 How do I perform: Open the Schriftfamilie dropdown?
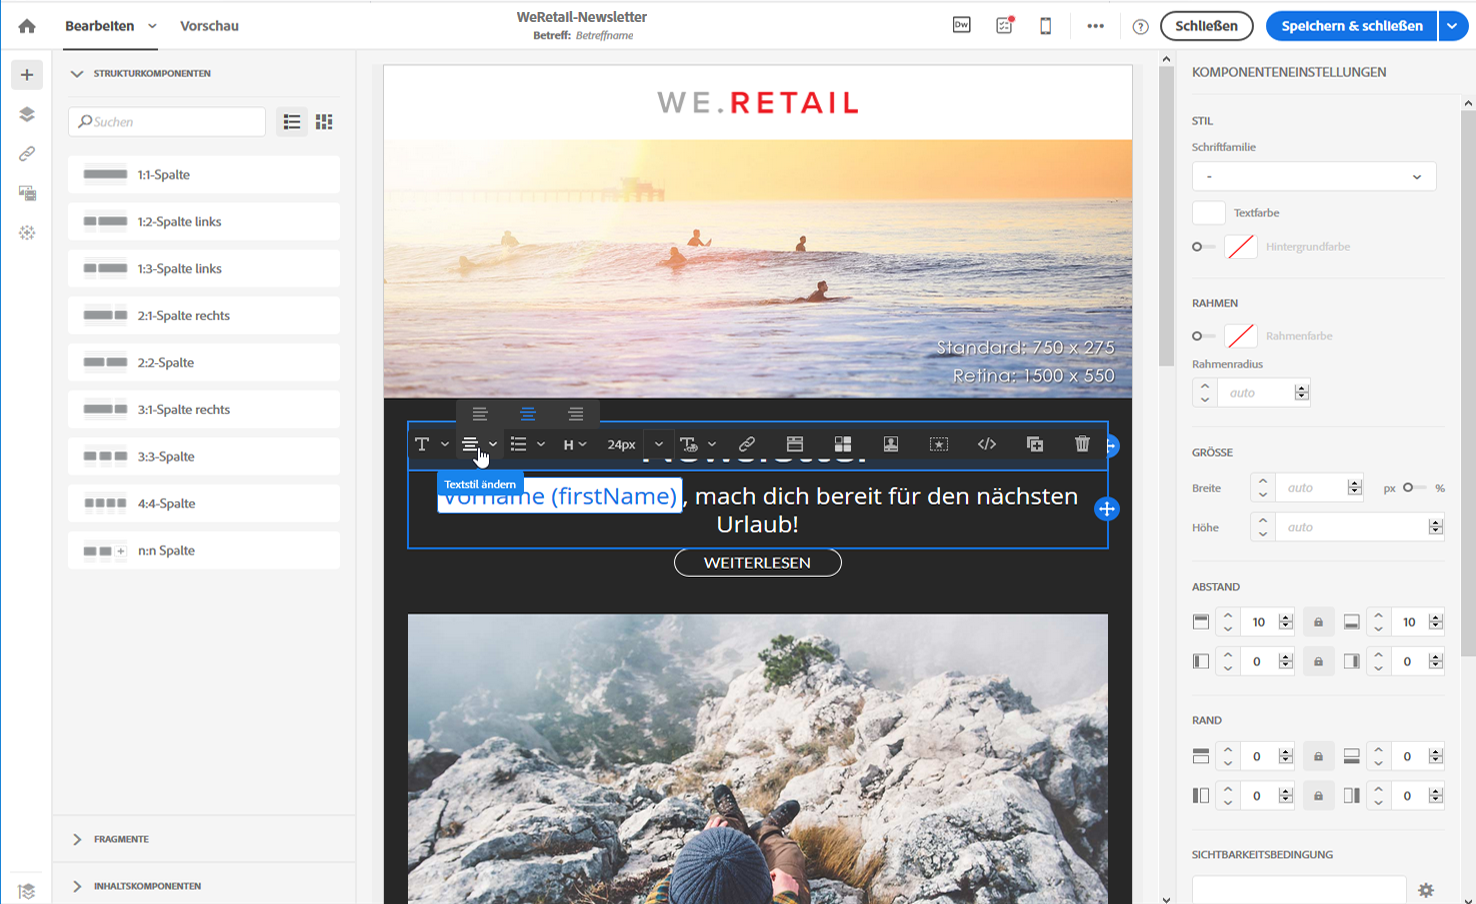tap(1313, 177)
